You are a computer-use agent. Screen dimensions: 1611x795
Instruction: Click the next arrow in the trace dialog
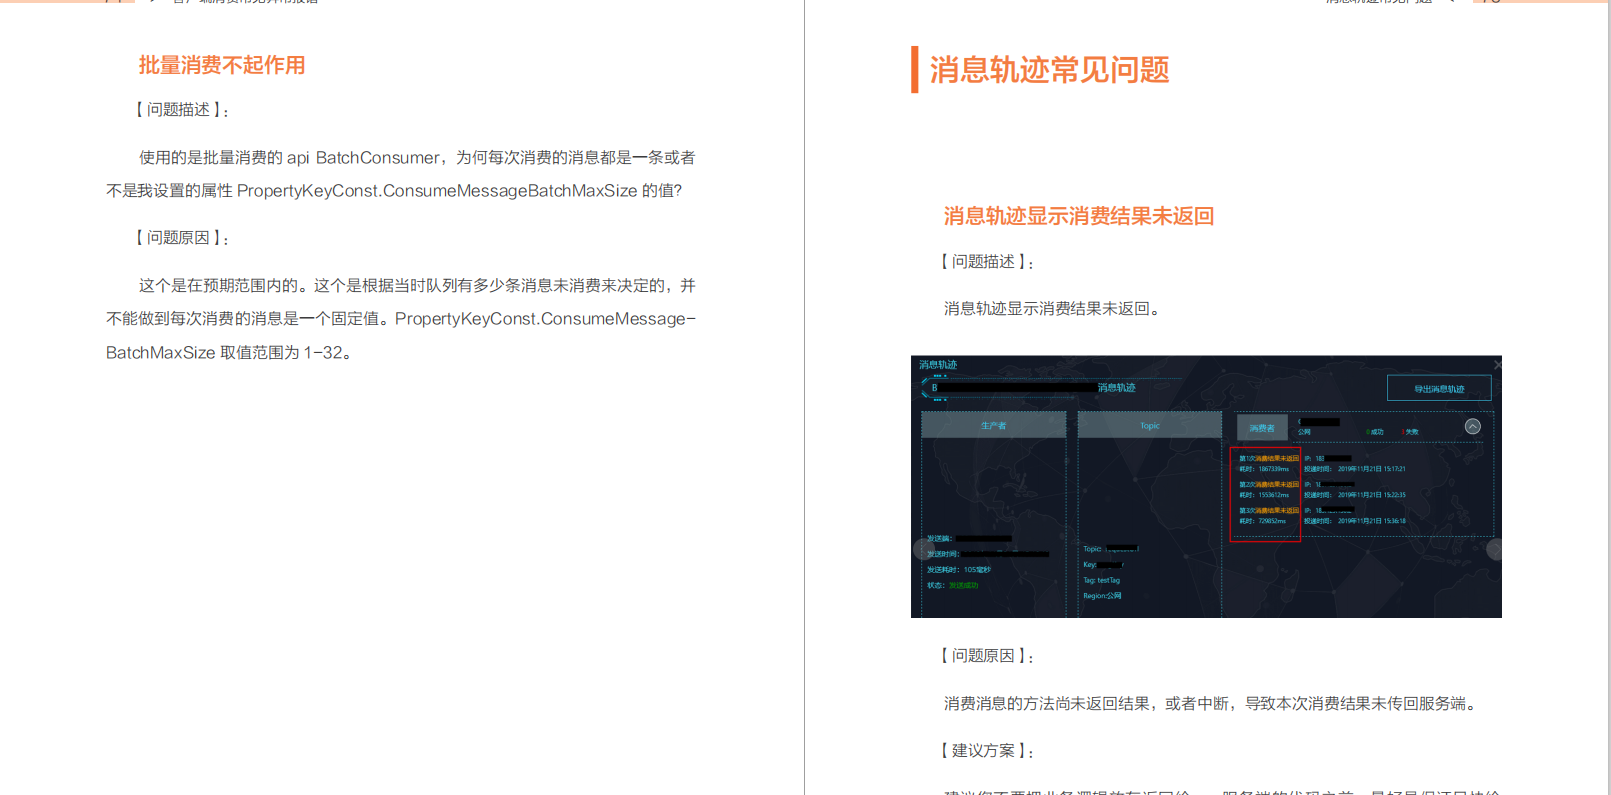(x=1494, y=549)
